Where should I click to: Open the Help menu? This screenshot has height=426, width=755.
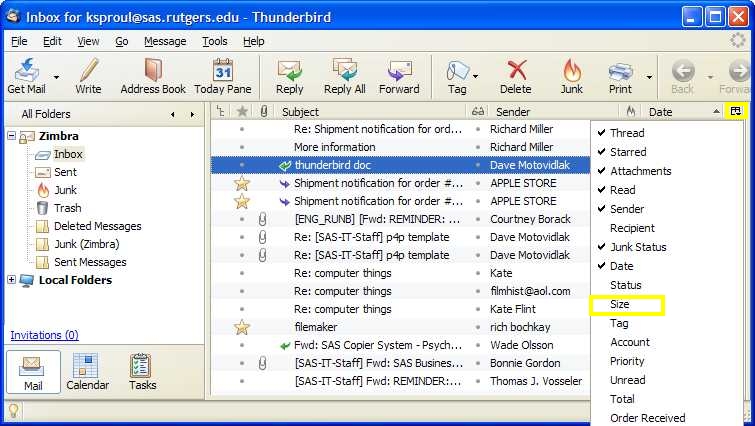[x=254, y=41]
